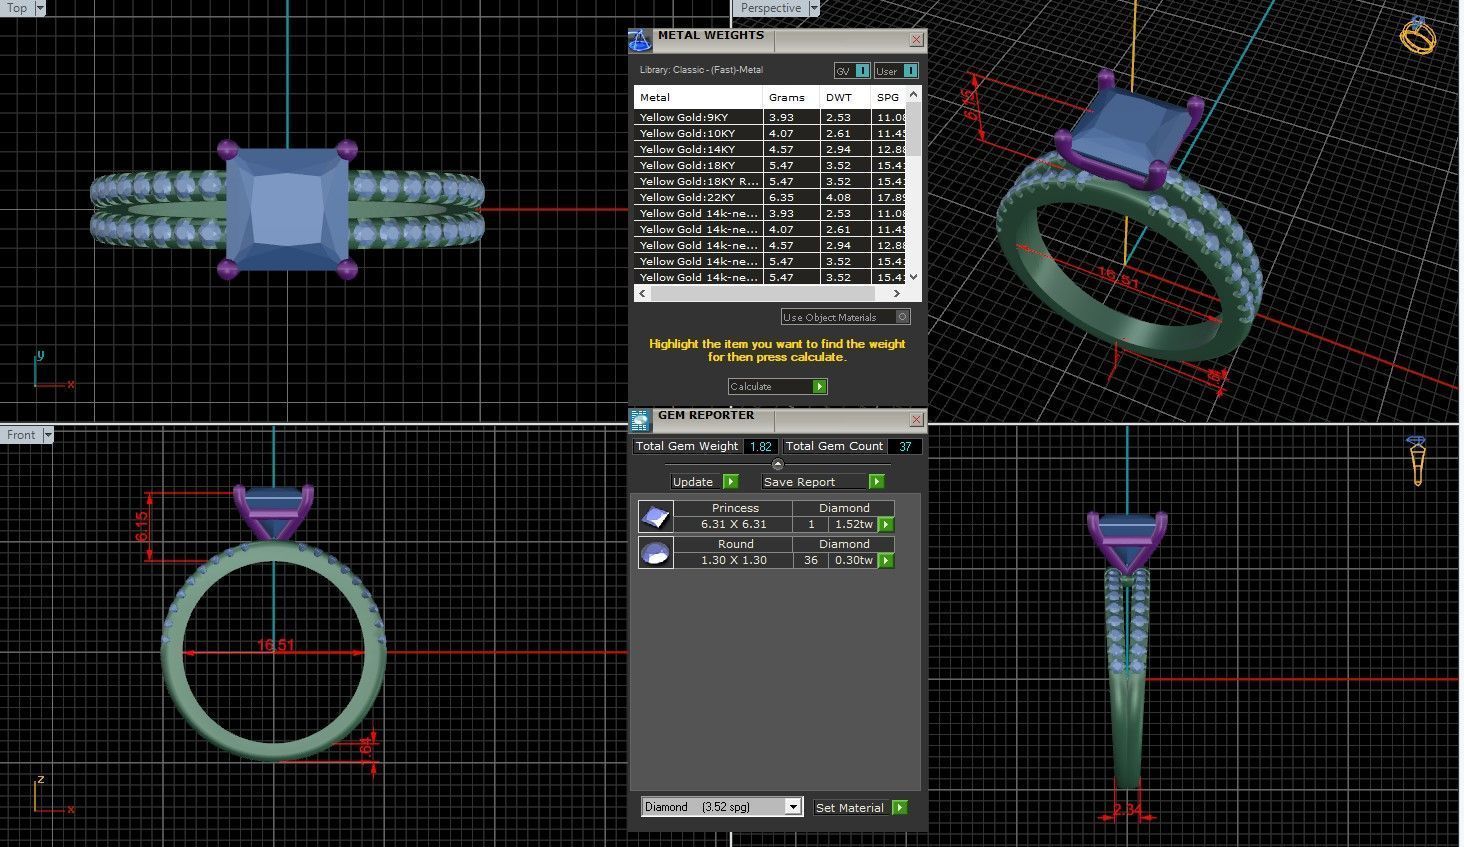Click the Total Gem Count value 37

coord(905,447)
